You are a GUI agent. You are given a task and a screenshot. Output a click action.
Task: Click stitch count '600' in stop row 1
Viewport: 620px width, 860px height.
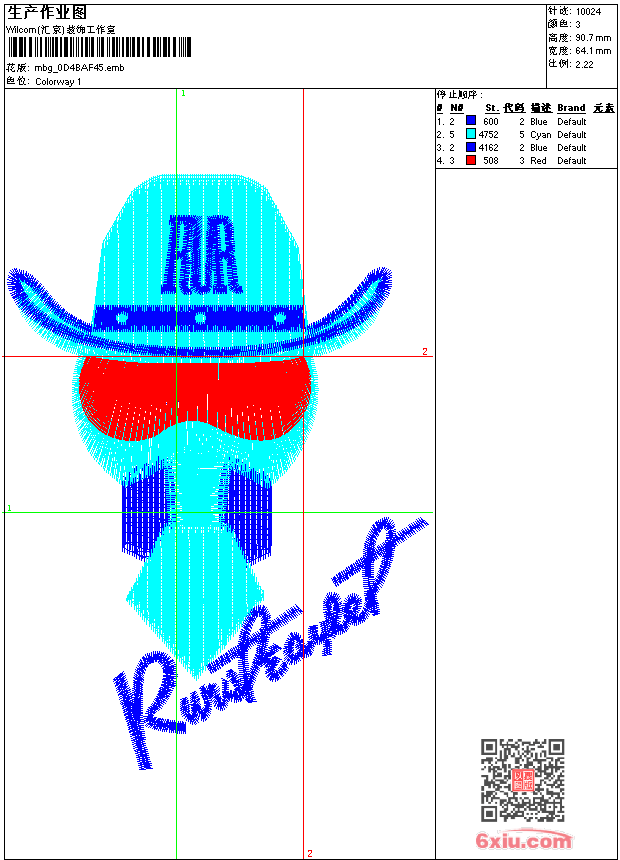tap(491, 121)
